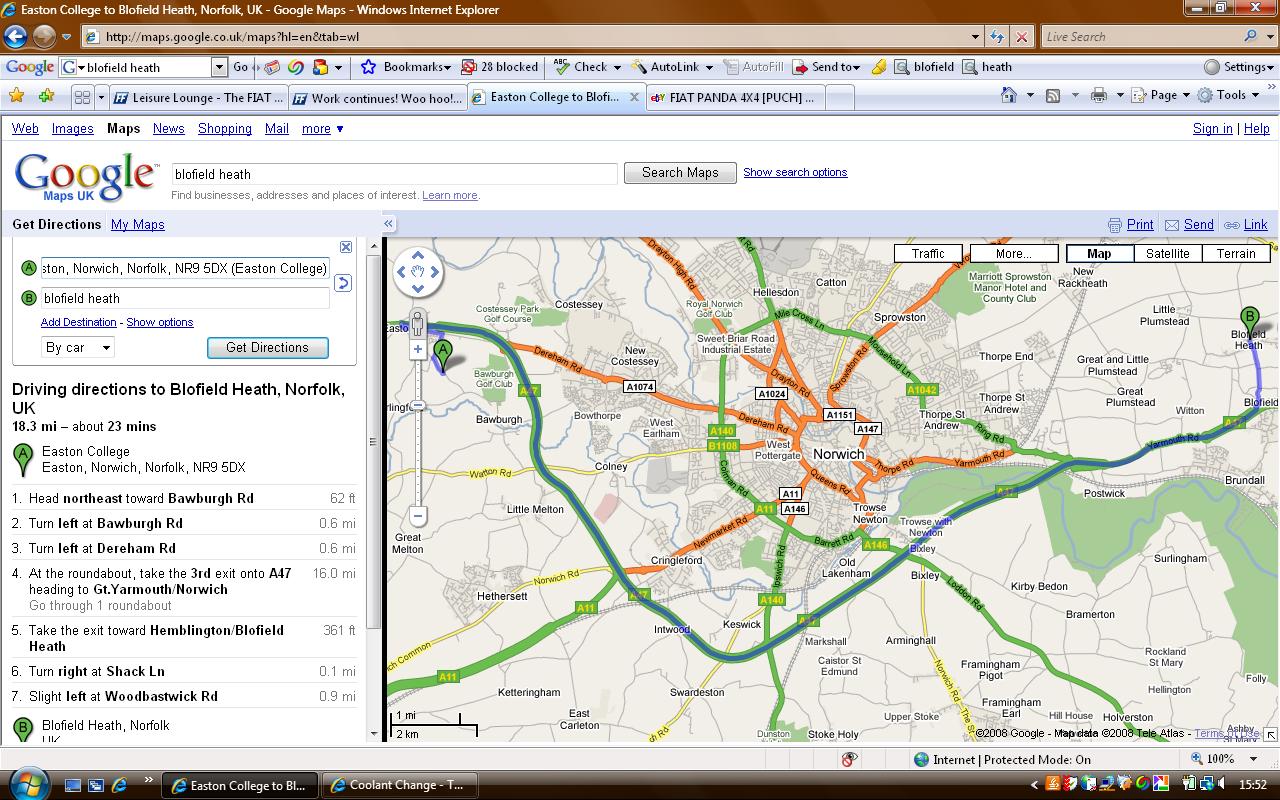
Task: Click the AutoLink toolbar button
Action: point(672,67)
